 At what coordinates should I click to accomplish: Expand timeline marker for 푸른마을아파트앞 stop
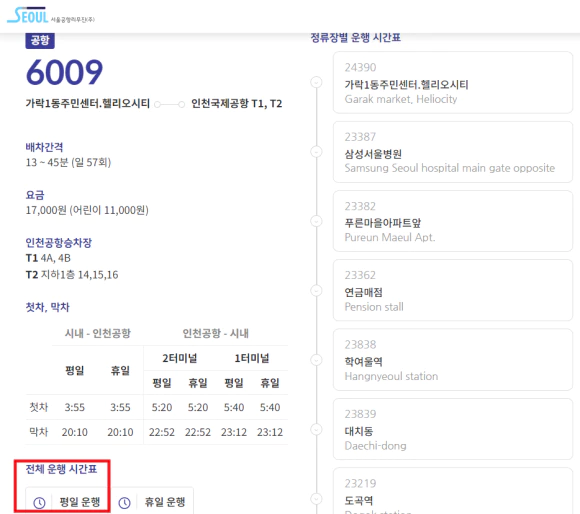(x=316, y=221)
